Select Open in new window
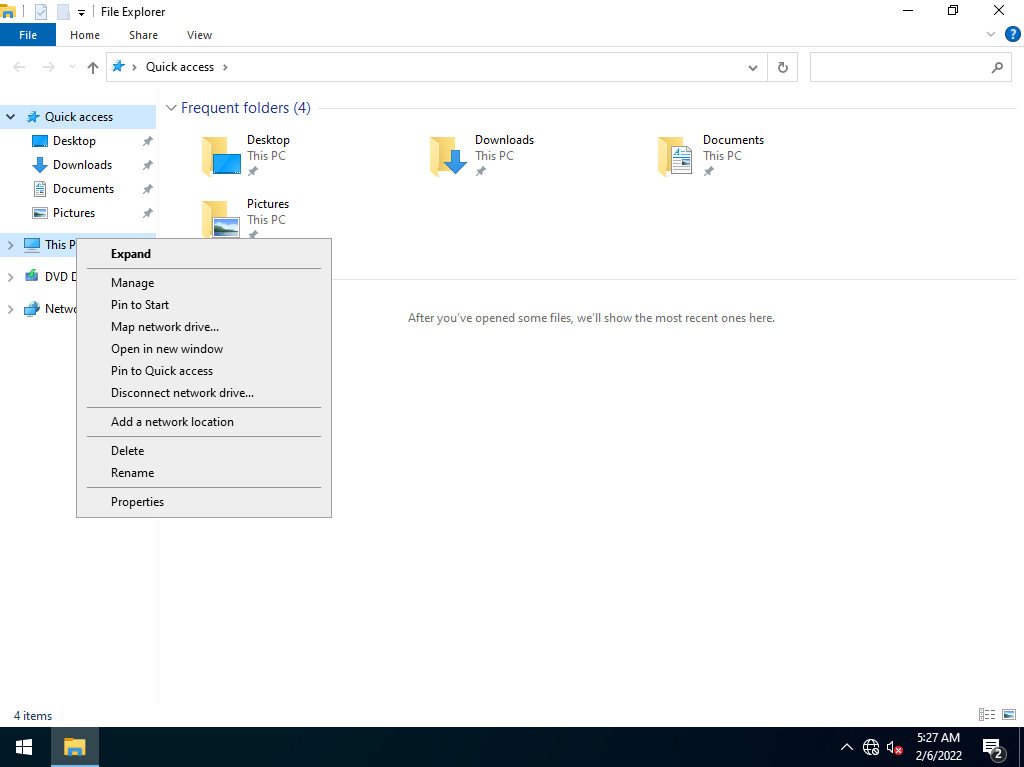The height and width of the screenshot is (767, 1024). tap(204, 349)
